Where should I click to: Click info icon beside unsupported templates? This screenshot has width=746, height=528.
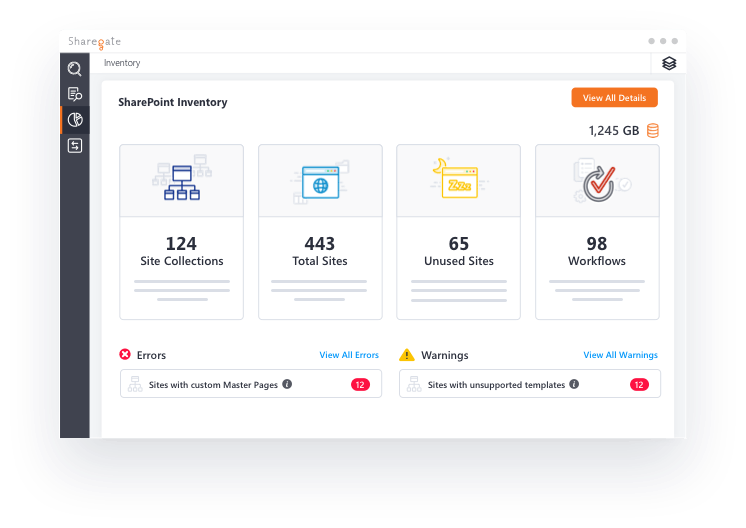574,384
